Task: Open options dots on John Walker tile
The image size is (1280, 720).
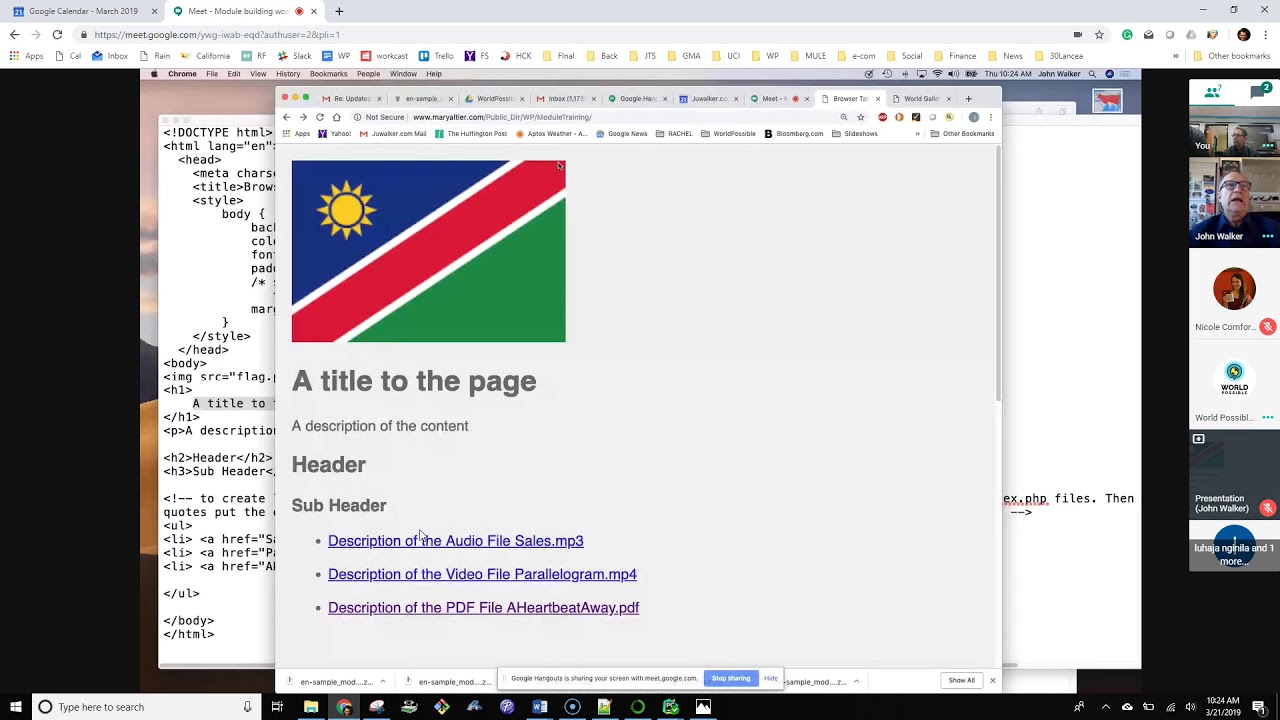Action: click(x=1268, y=237)
